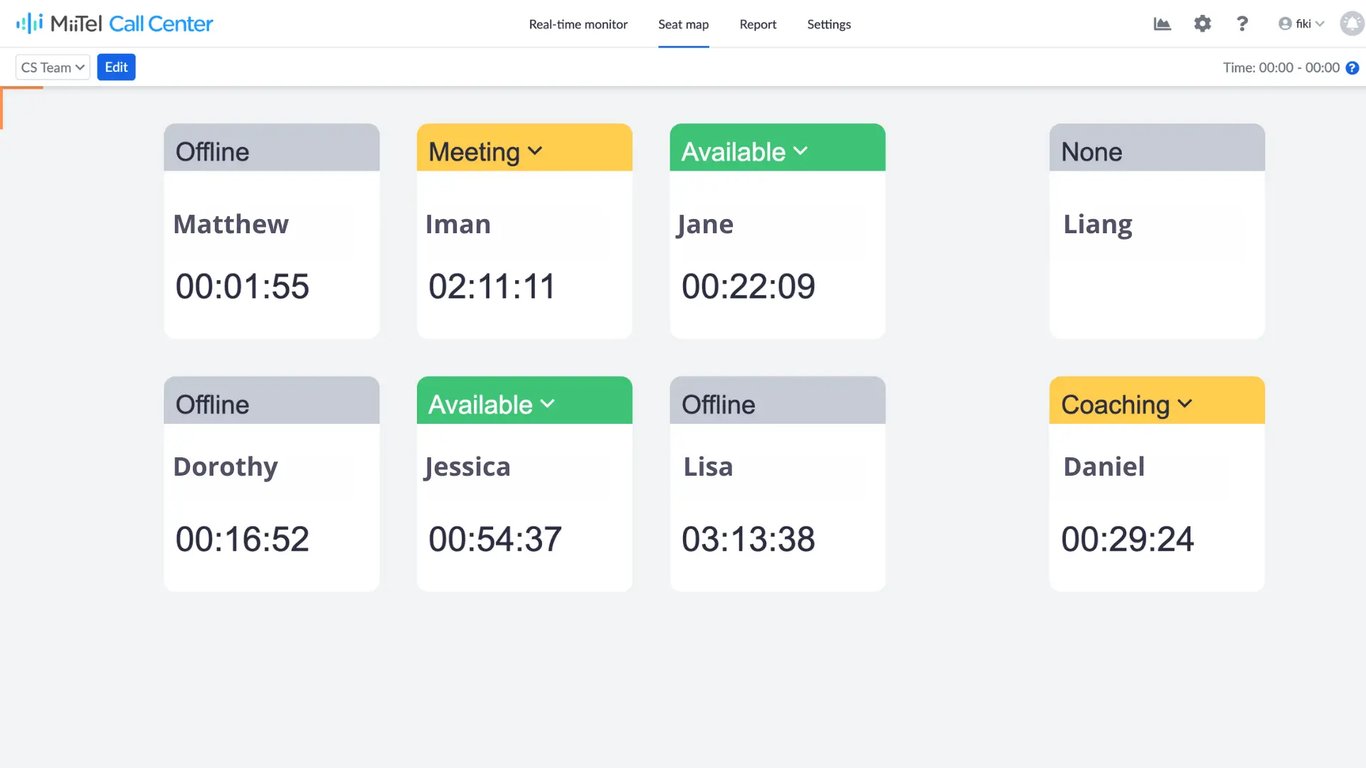Select Iman's seat card name
Viewport: 1366px width, 768px height.
pos(458,224)
